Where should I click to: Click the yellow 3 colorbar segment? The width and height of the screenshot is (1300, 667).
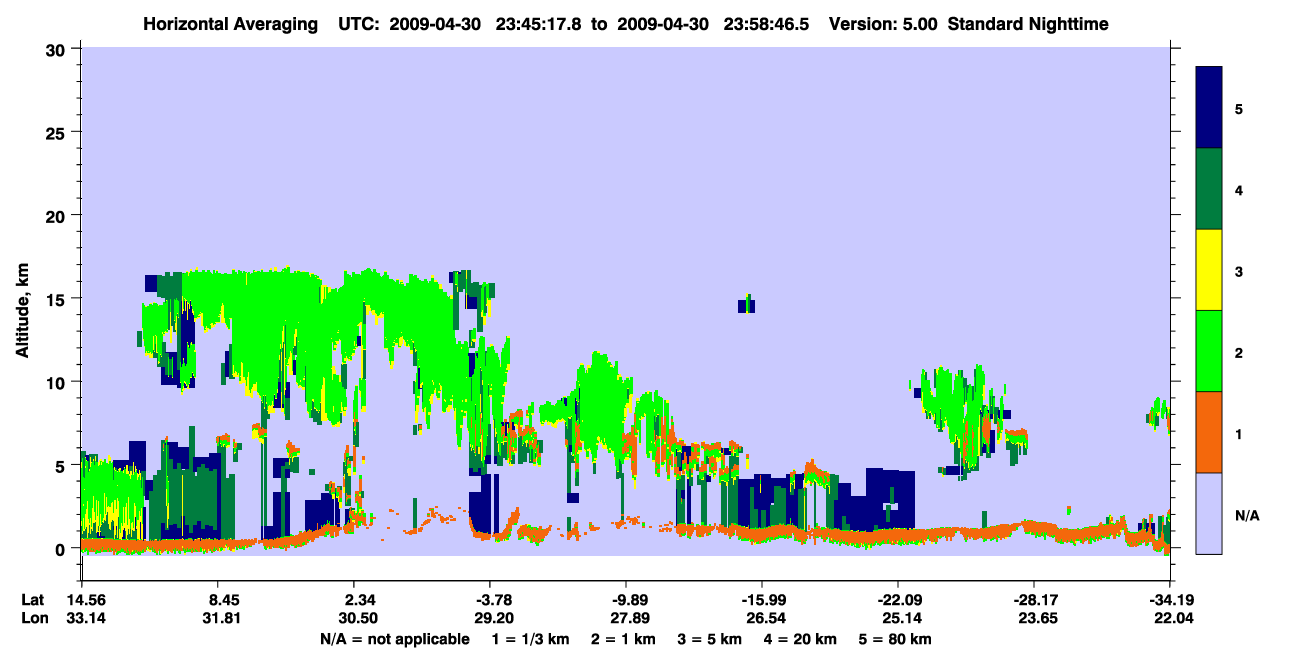coord(1209,270)
